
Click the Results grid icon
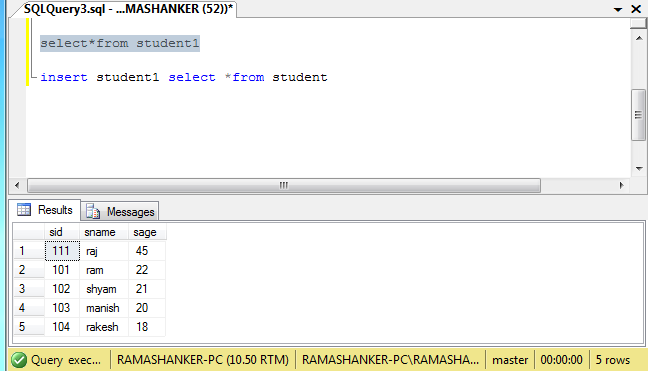coord(24,210)
